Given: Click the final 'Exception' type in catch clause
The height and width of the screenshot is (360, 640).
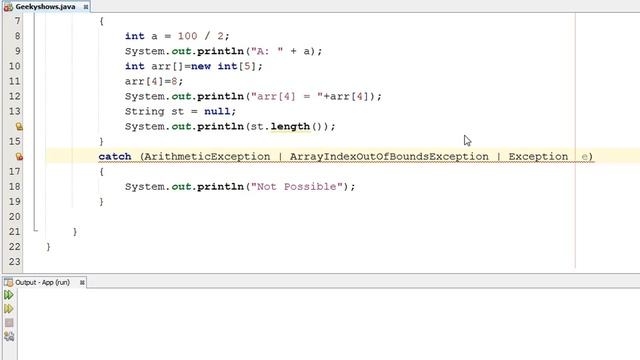Looking at the screenshot, I should pos(538,157).
